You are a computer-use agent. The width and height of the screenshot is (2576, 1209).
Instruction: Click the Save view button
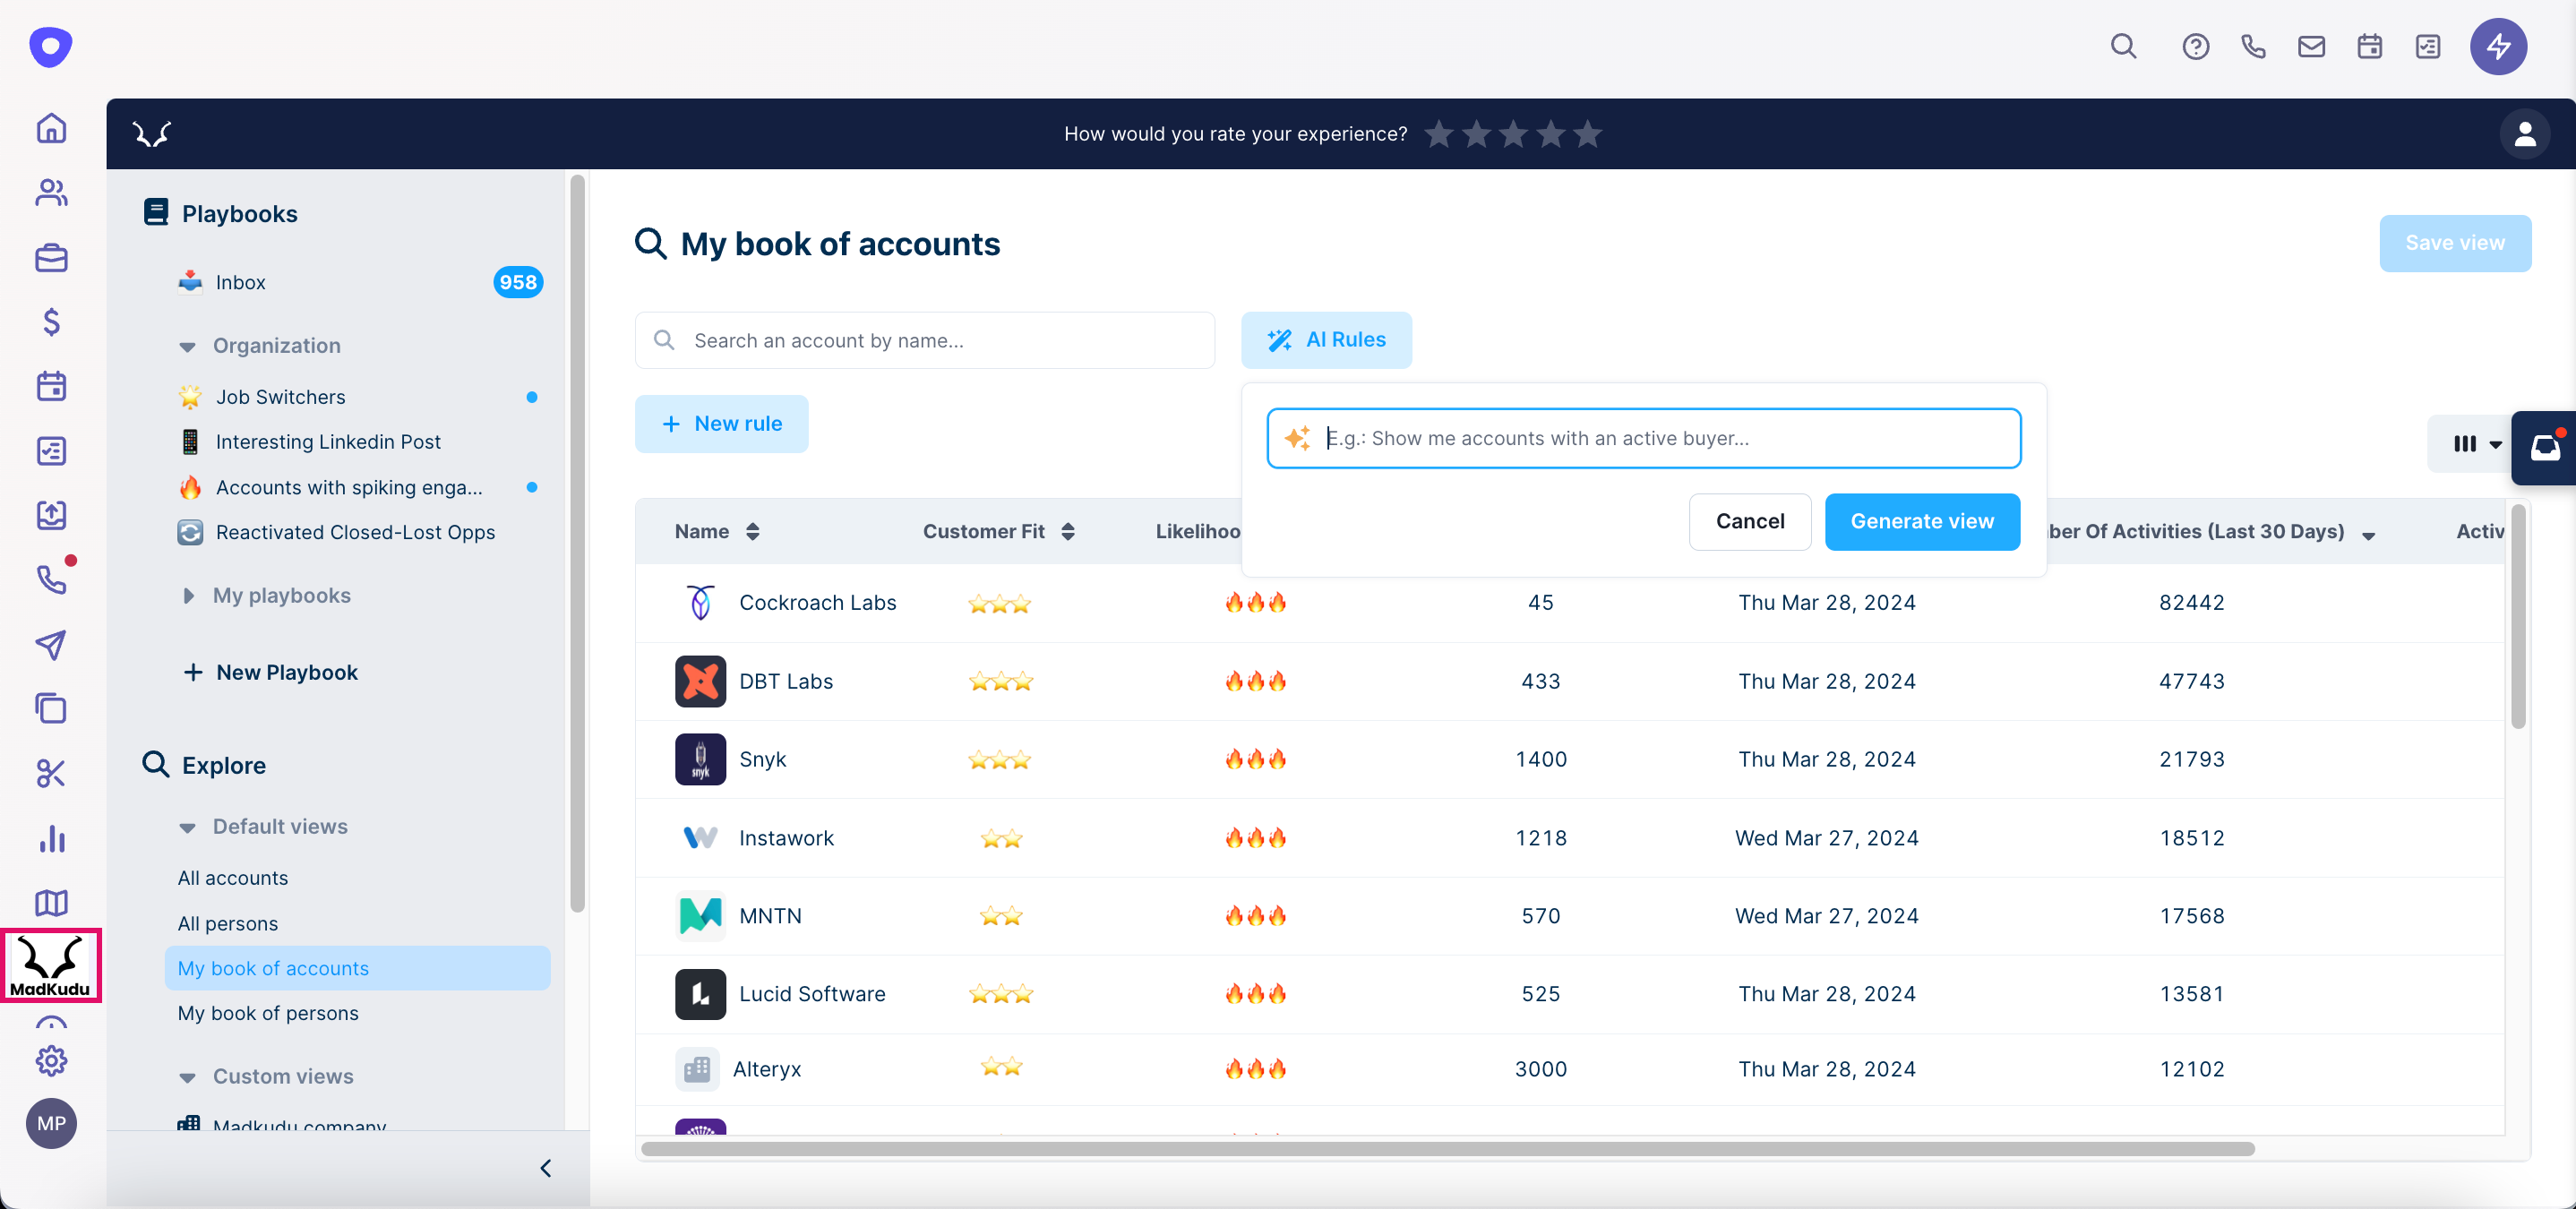(x=2454, y=243)
